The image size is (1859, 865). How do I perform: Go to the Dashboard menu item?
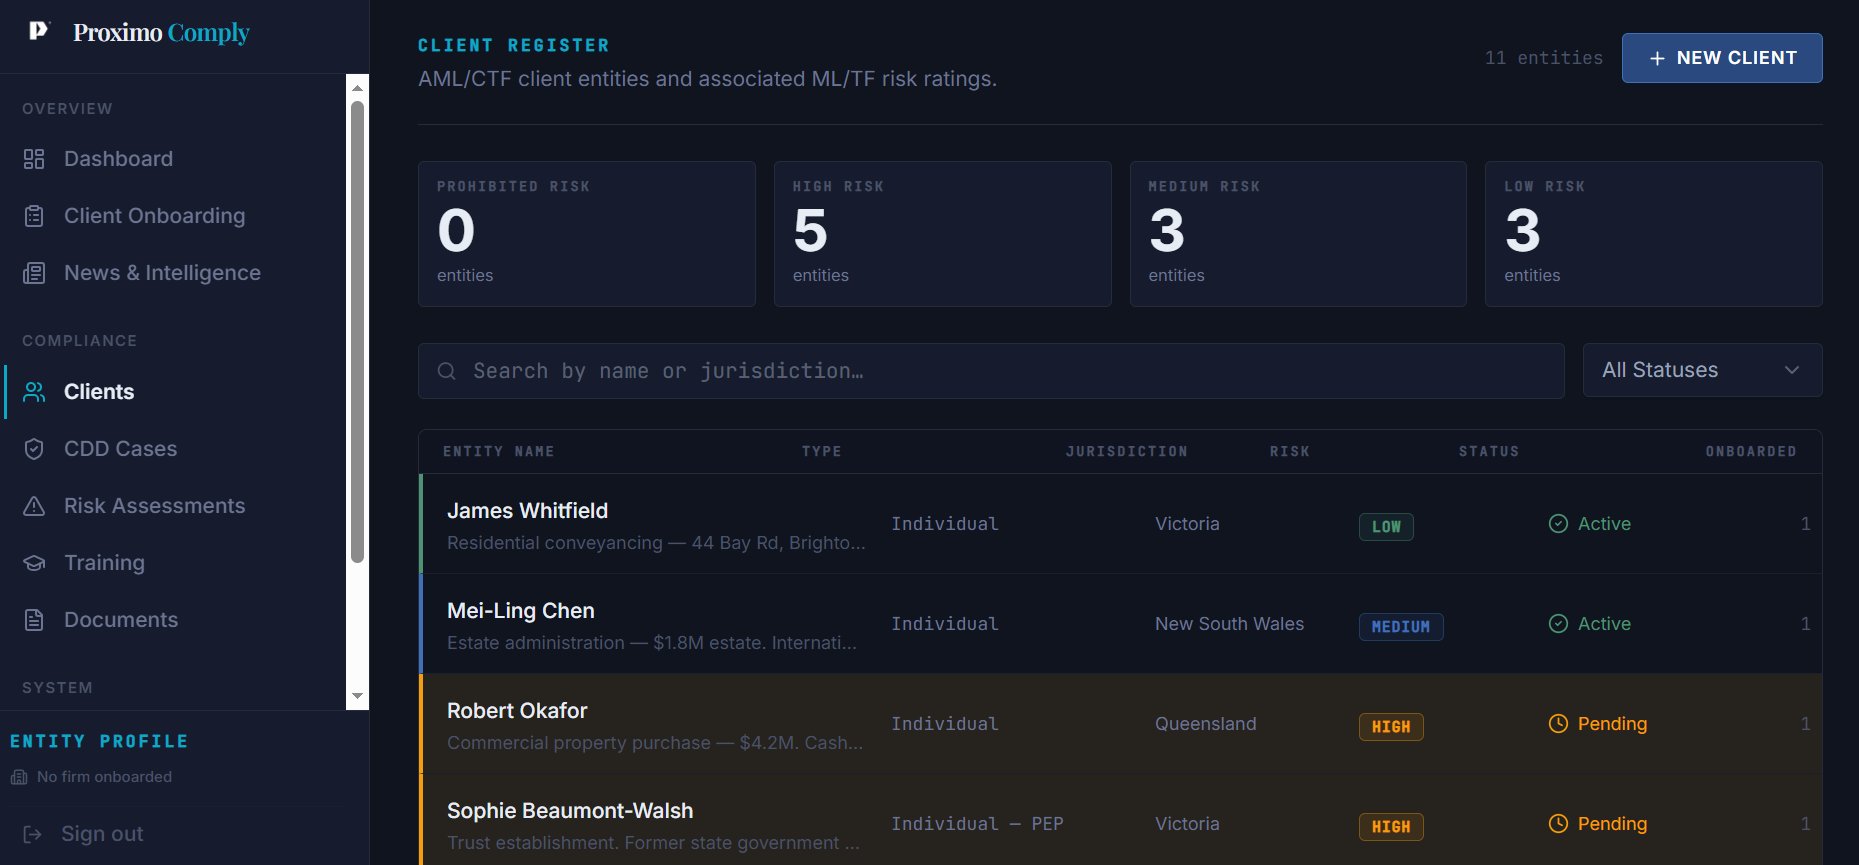[118, 159]
